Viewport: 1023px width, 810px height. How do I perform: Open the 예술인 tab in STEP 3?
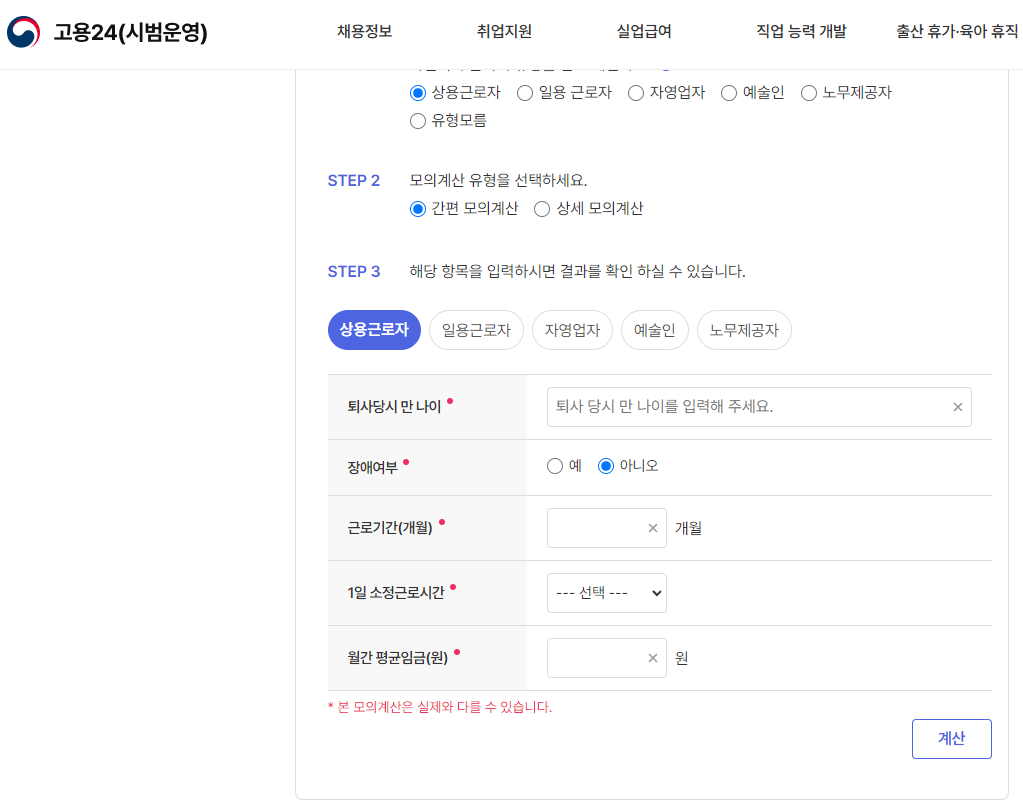click(x=654, y=329)
